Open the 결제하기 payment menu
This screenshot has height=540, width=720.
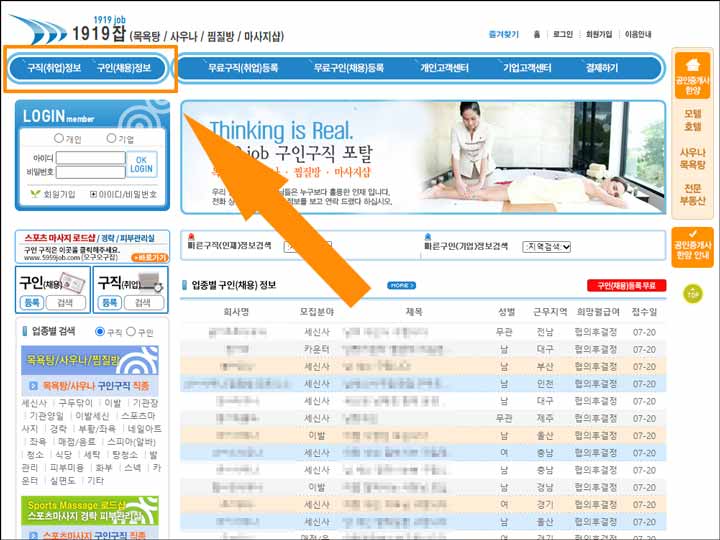pos(602,68)
